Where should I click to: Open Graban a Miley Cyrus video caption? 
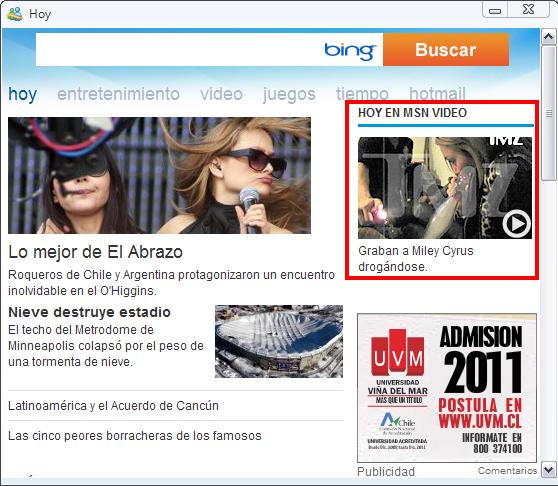point(416,259)
